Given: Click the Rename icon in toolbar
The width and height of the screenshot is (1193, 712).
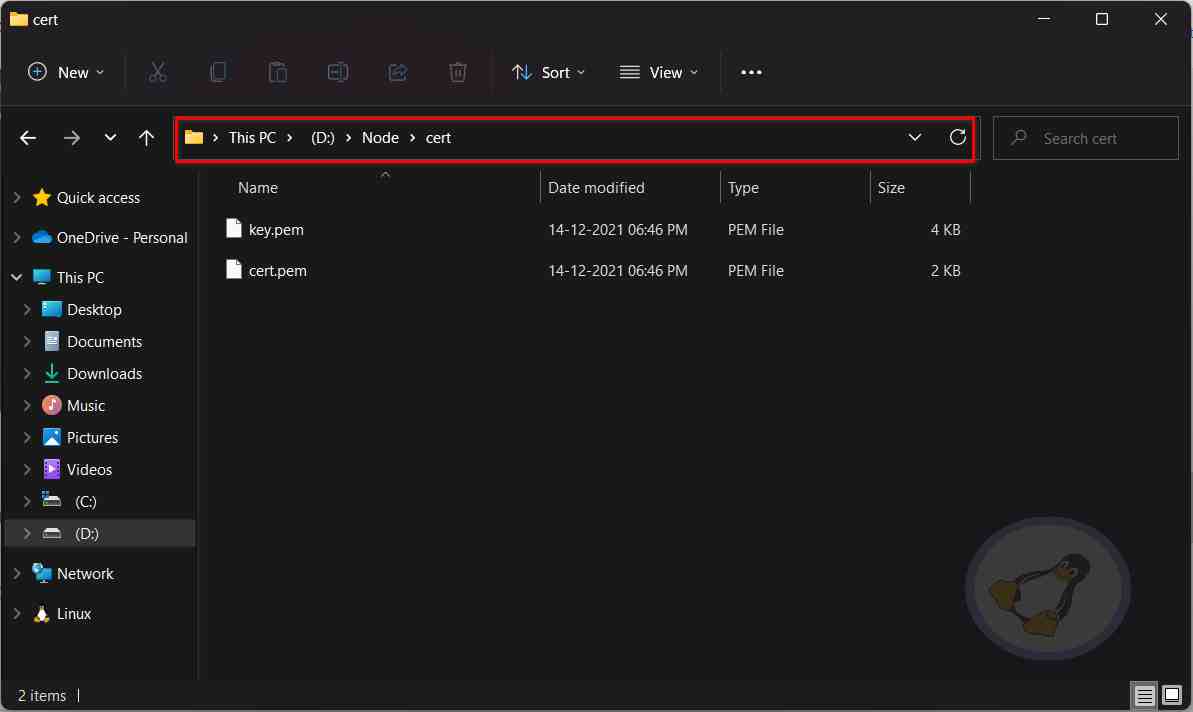Looking at the screenshot, I should tap(338, 72).
